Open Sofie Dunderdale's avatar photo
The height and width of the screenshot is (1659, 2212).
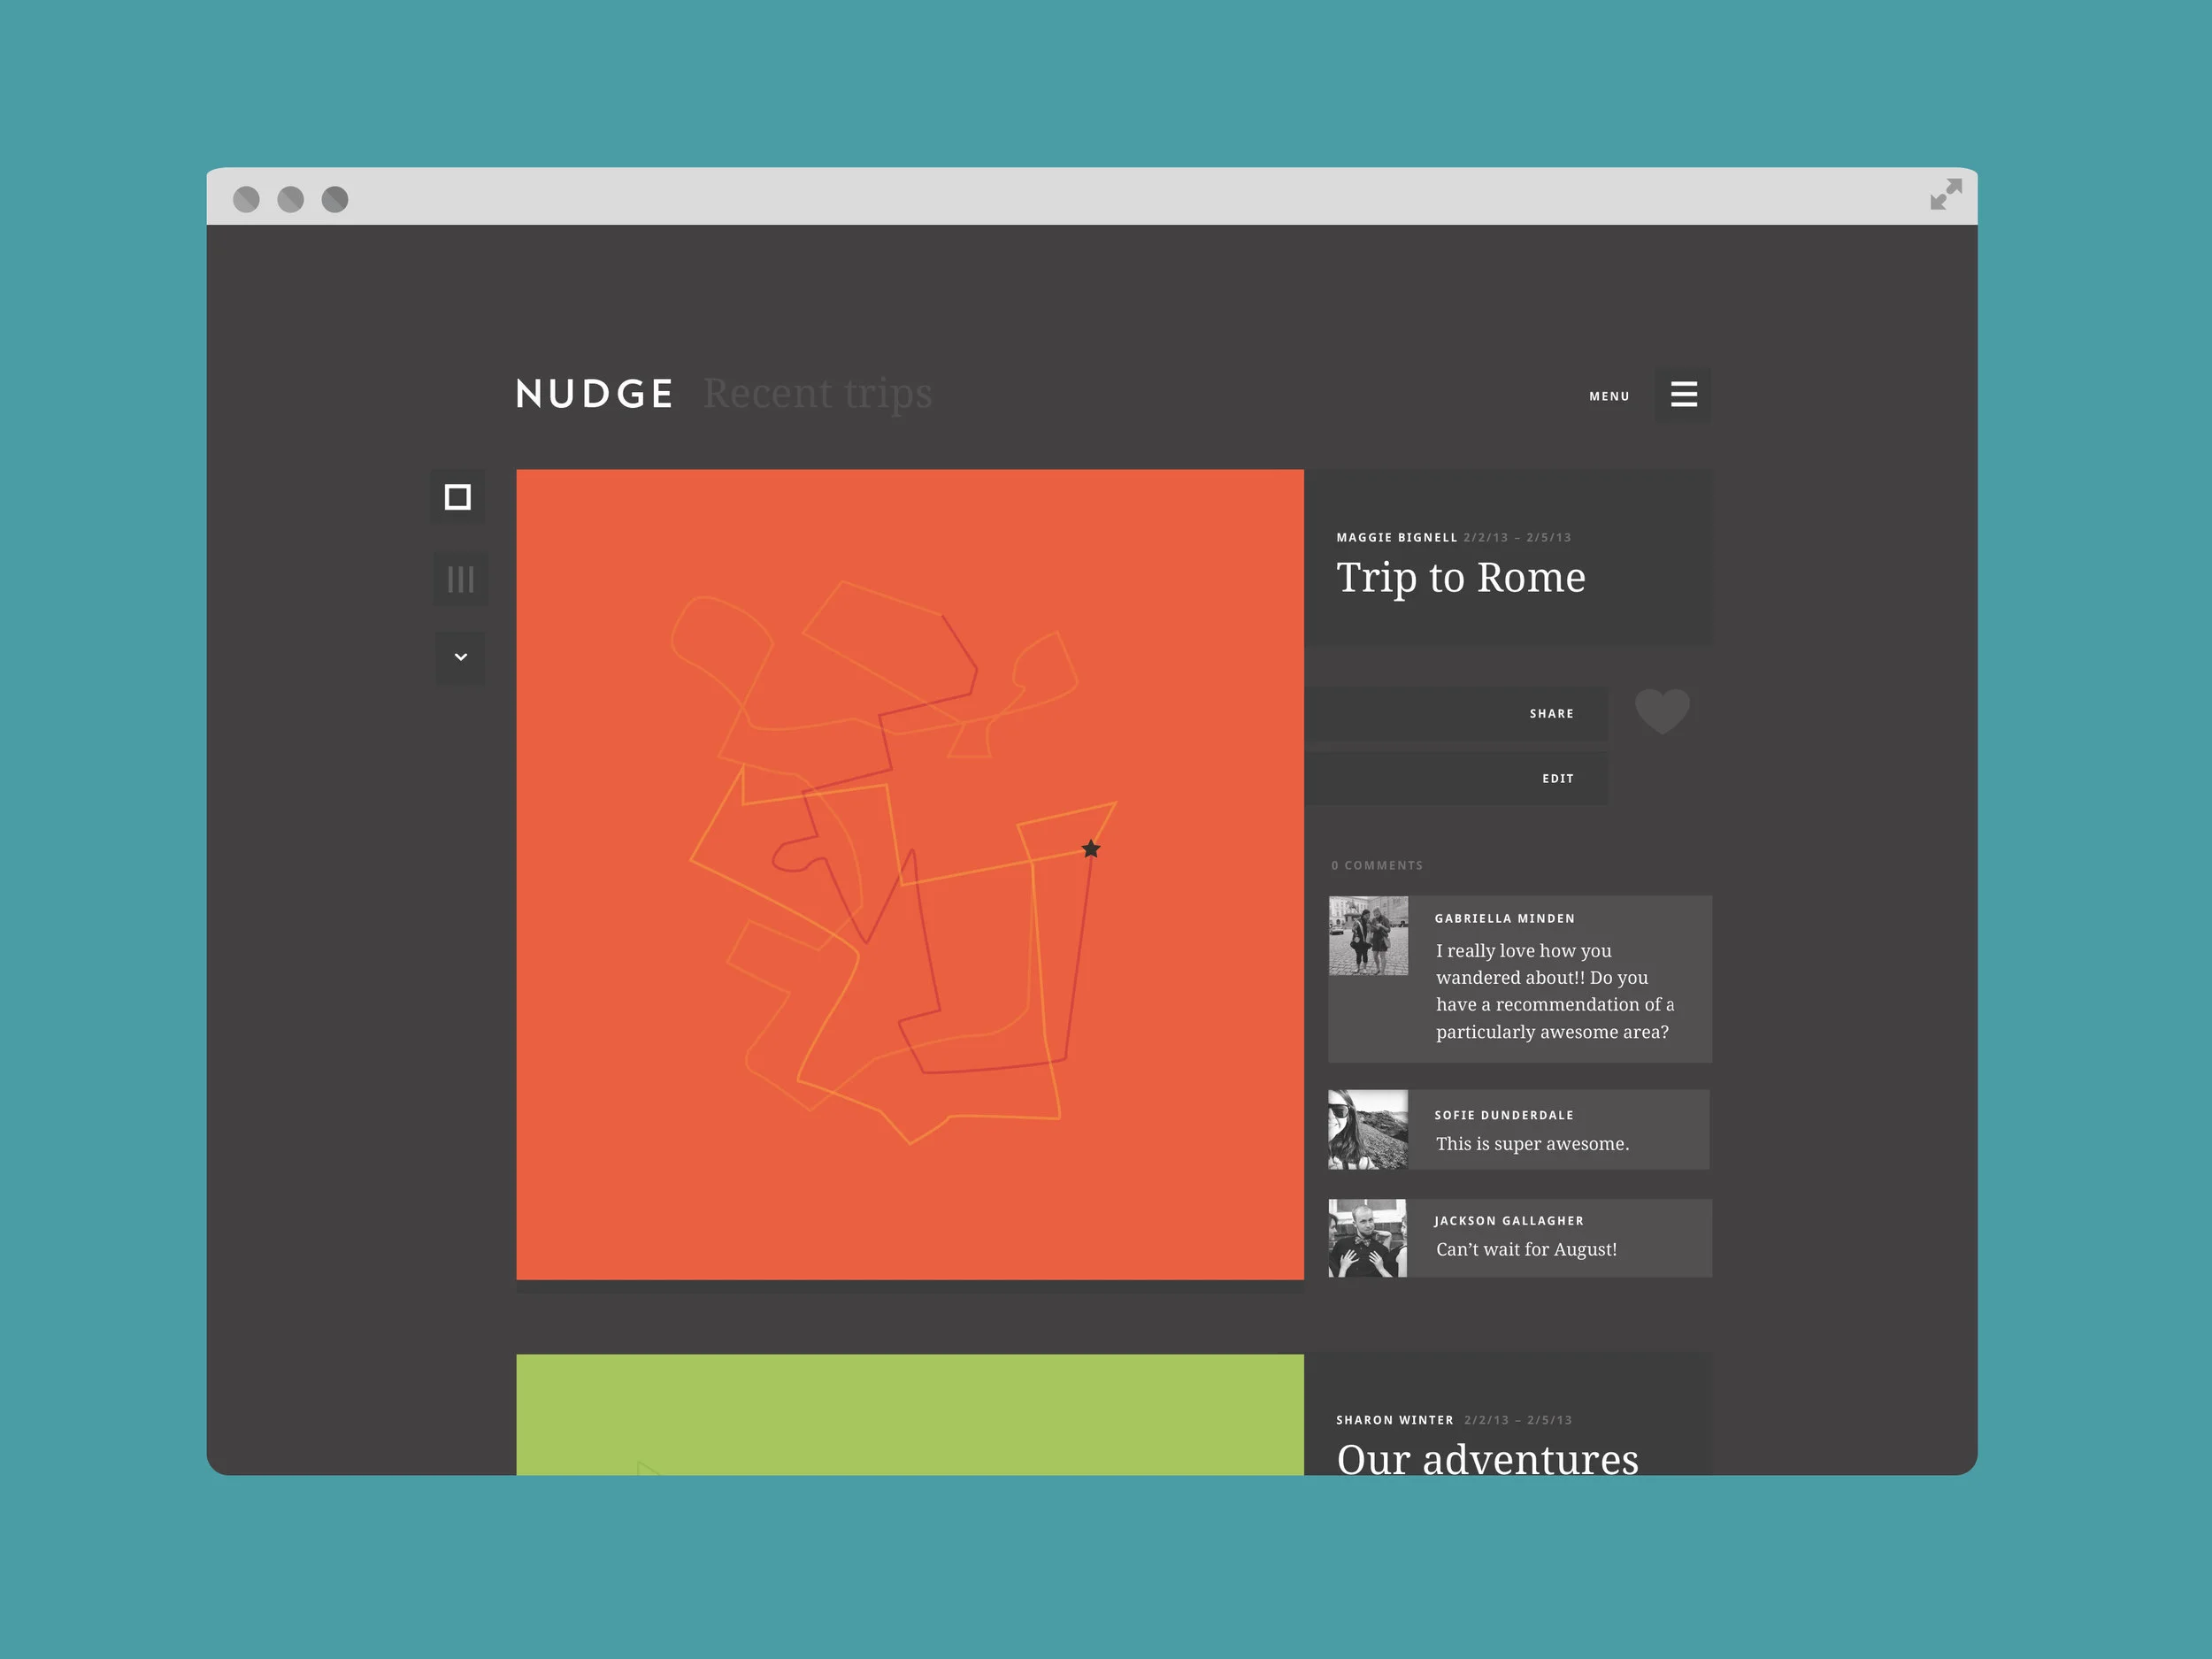coord(1367,1129)
